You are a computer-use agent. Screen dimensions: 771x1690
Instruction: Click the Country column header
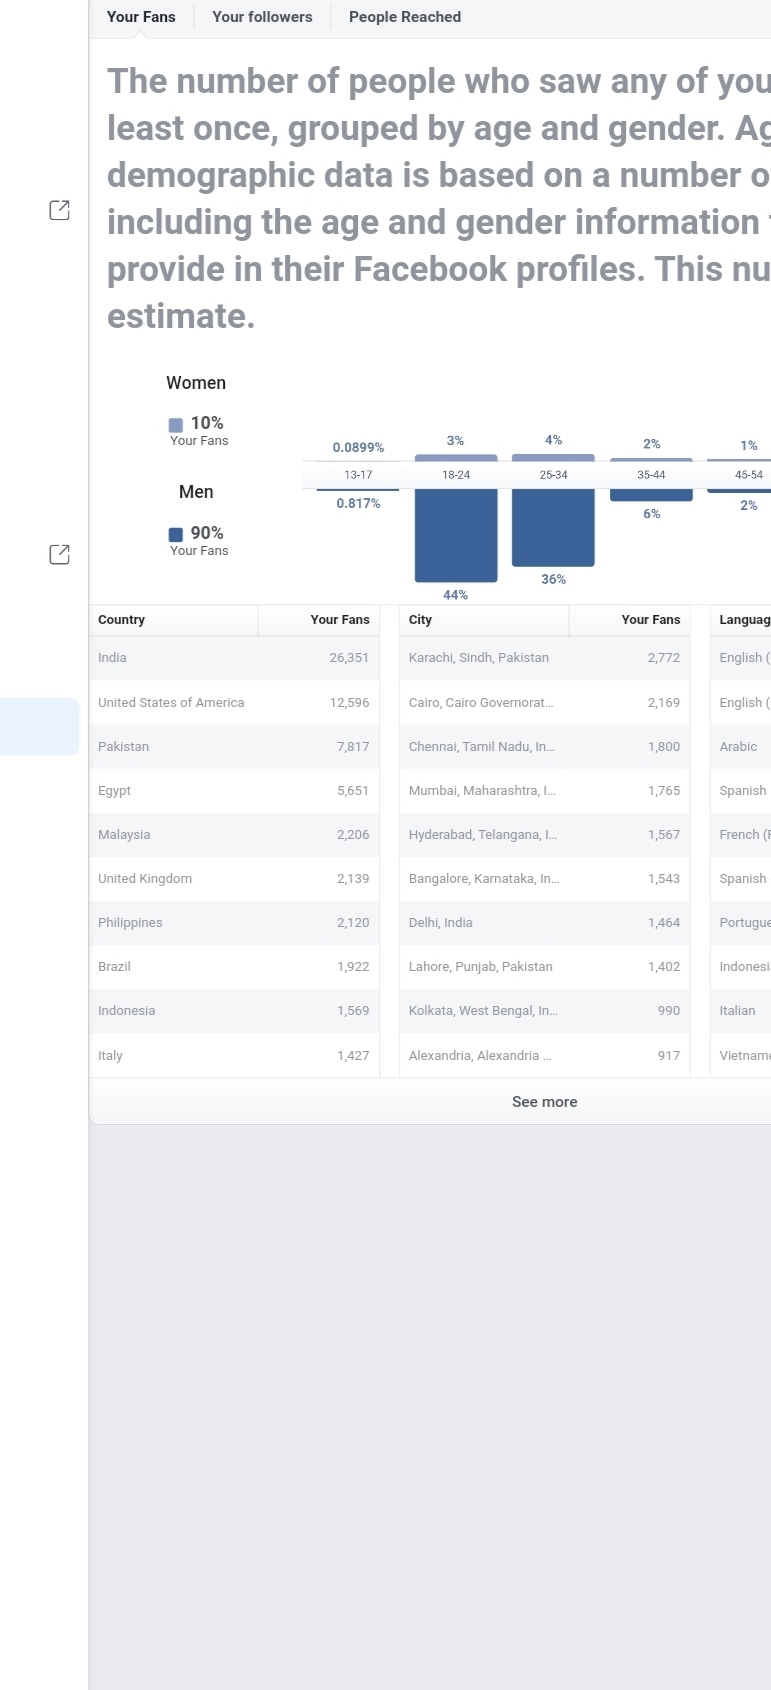pos(122,620)
